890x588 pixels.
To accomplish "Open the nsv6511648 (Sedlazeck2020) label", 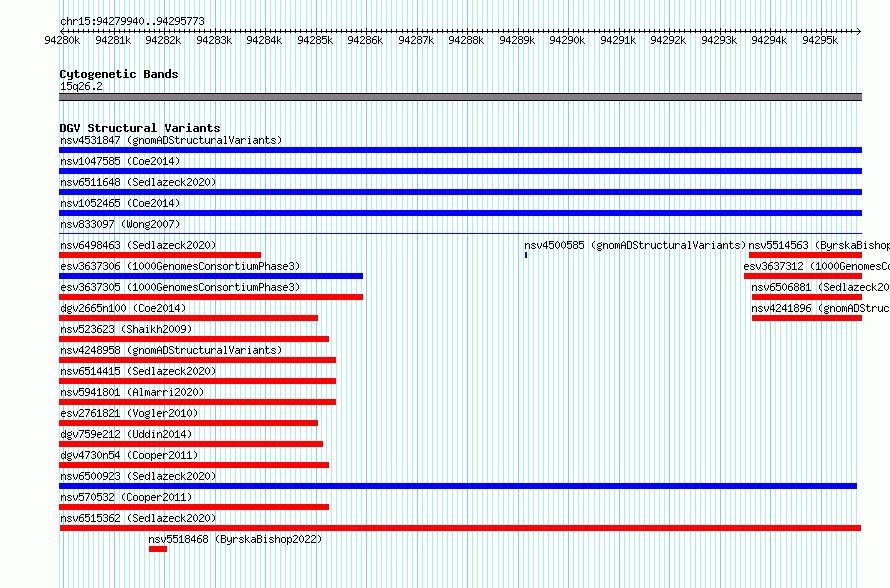I will click(x=138, y=182).
